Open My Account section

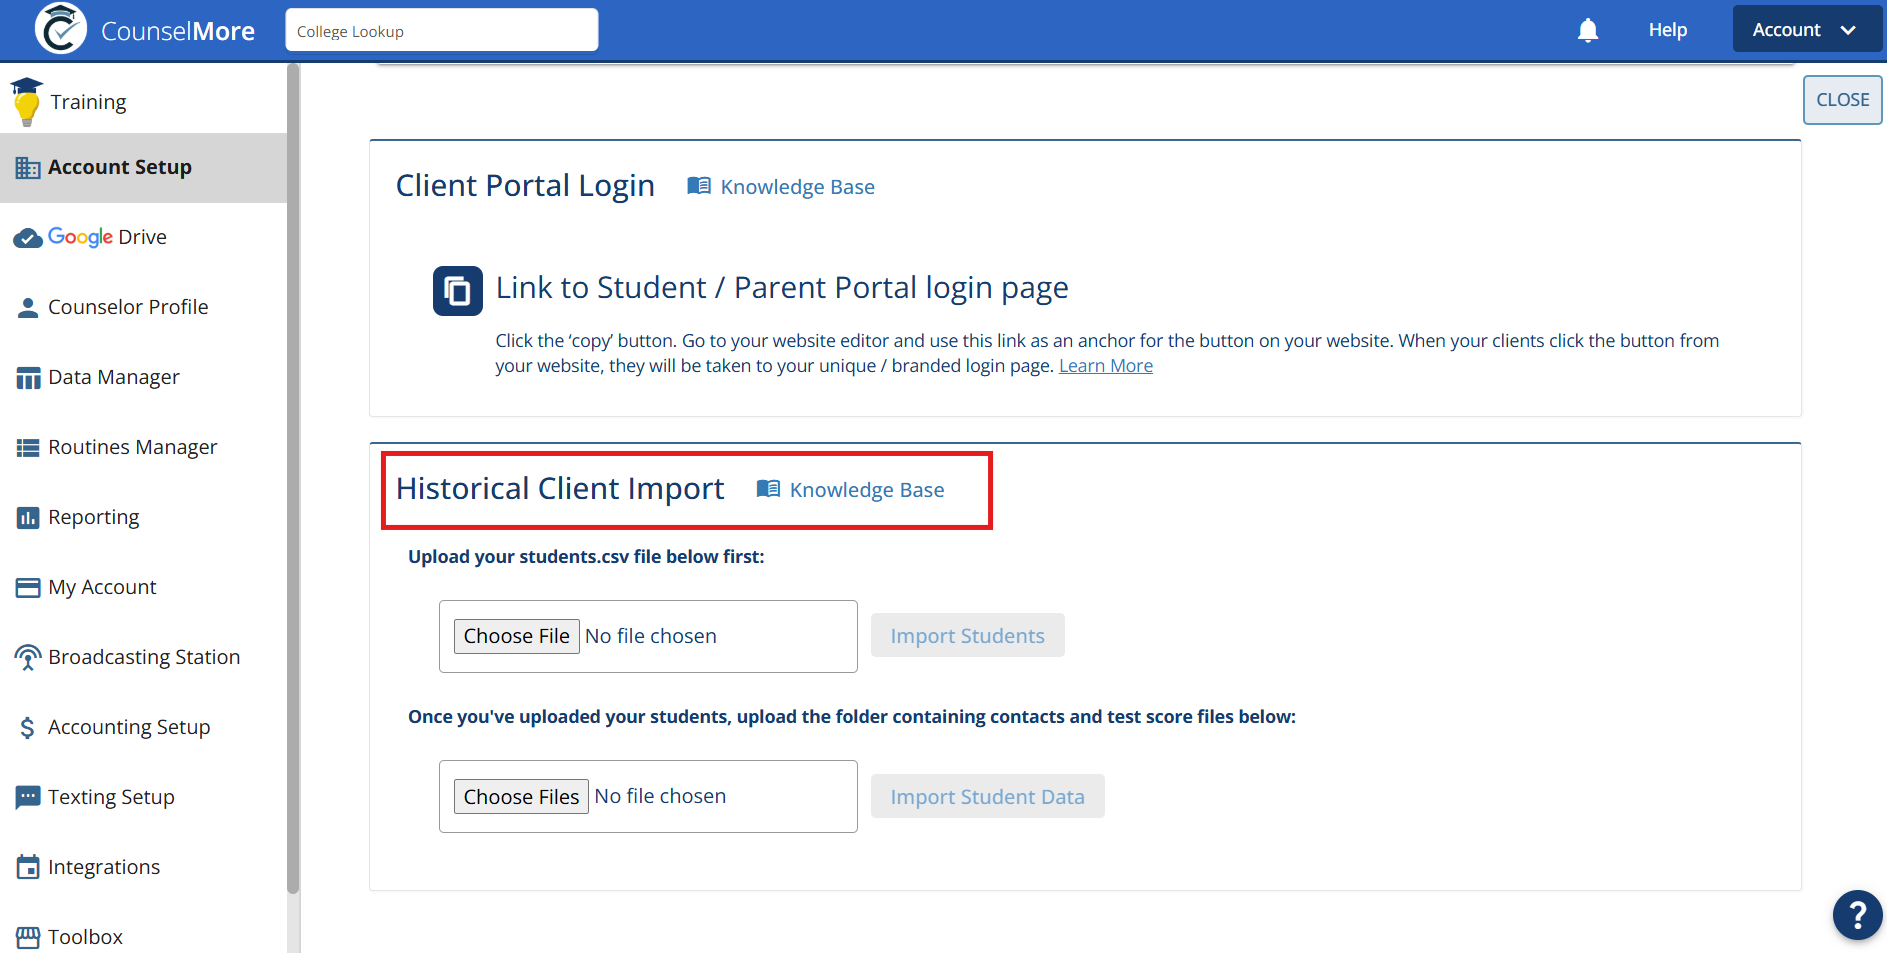coord(143,587)
